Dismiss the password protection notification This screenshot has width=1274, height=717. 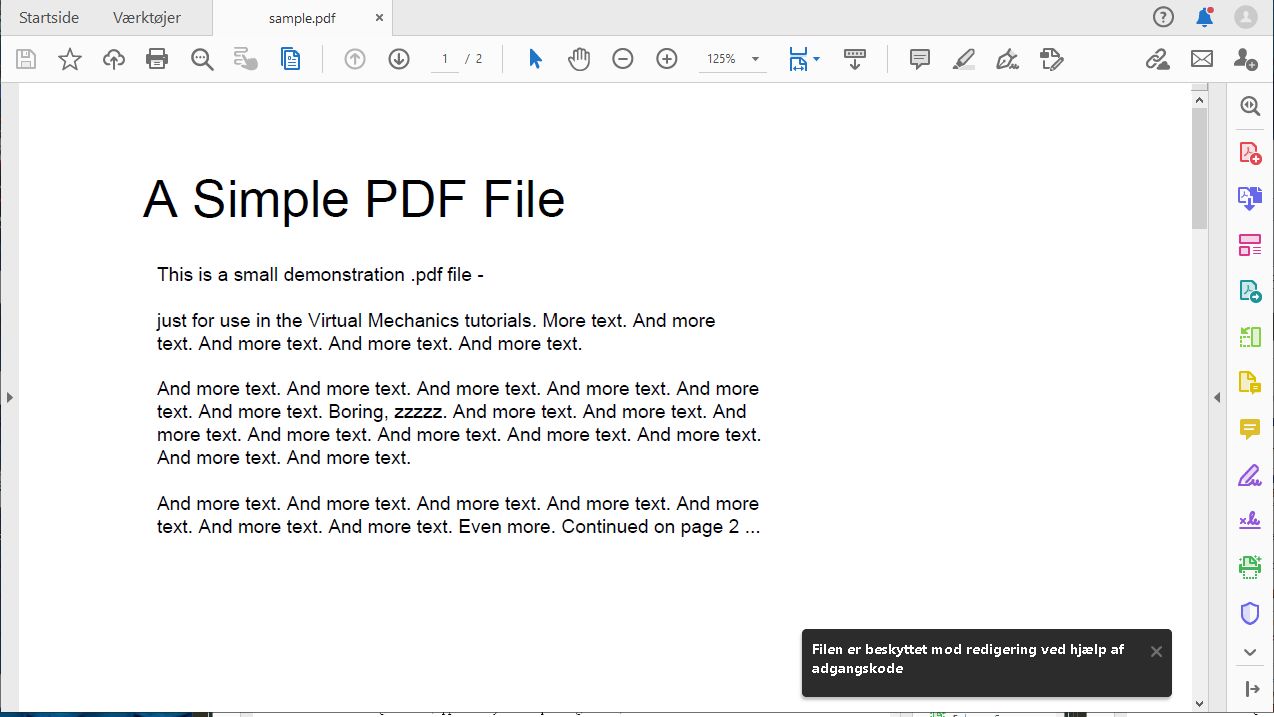1156,652
